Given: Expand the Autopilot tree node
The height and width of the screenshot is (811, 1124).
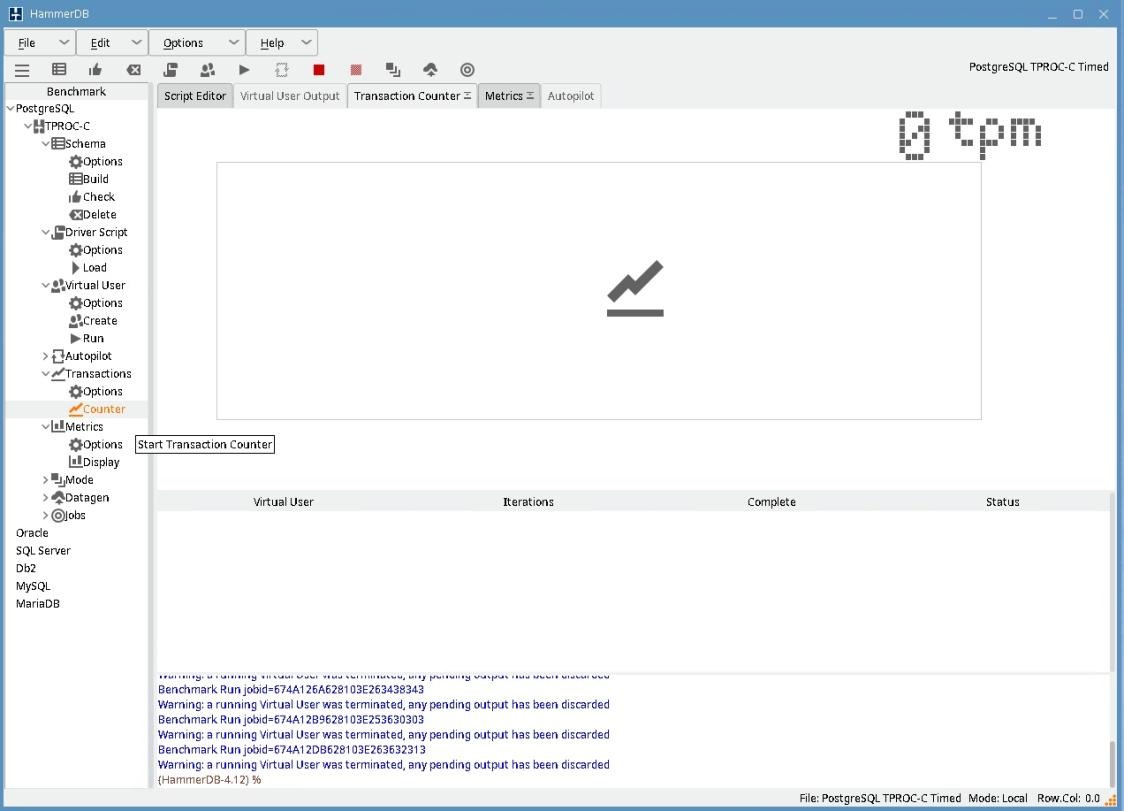Looking at the screenshot, I should (46, 356).
